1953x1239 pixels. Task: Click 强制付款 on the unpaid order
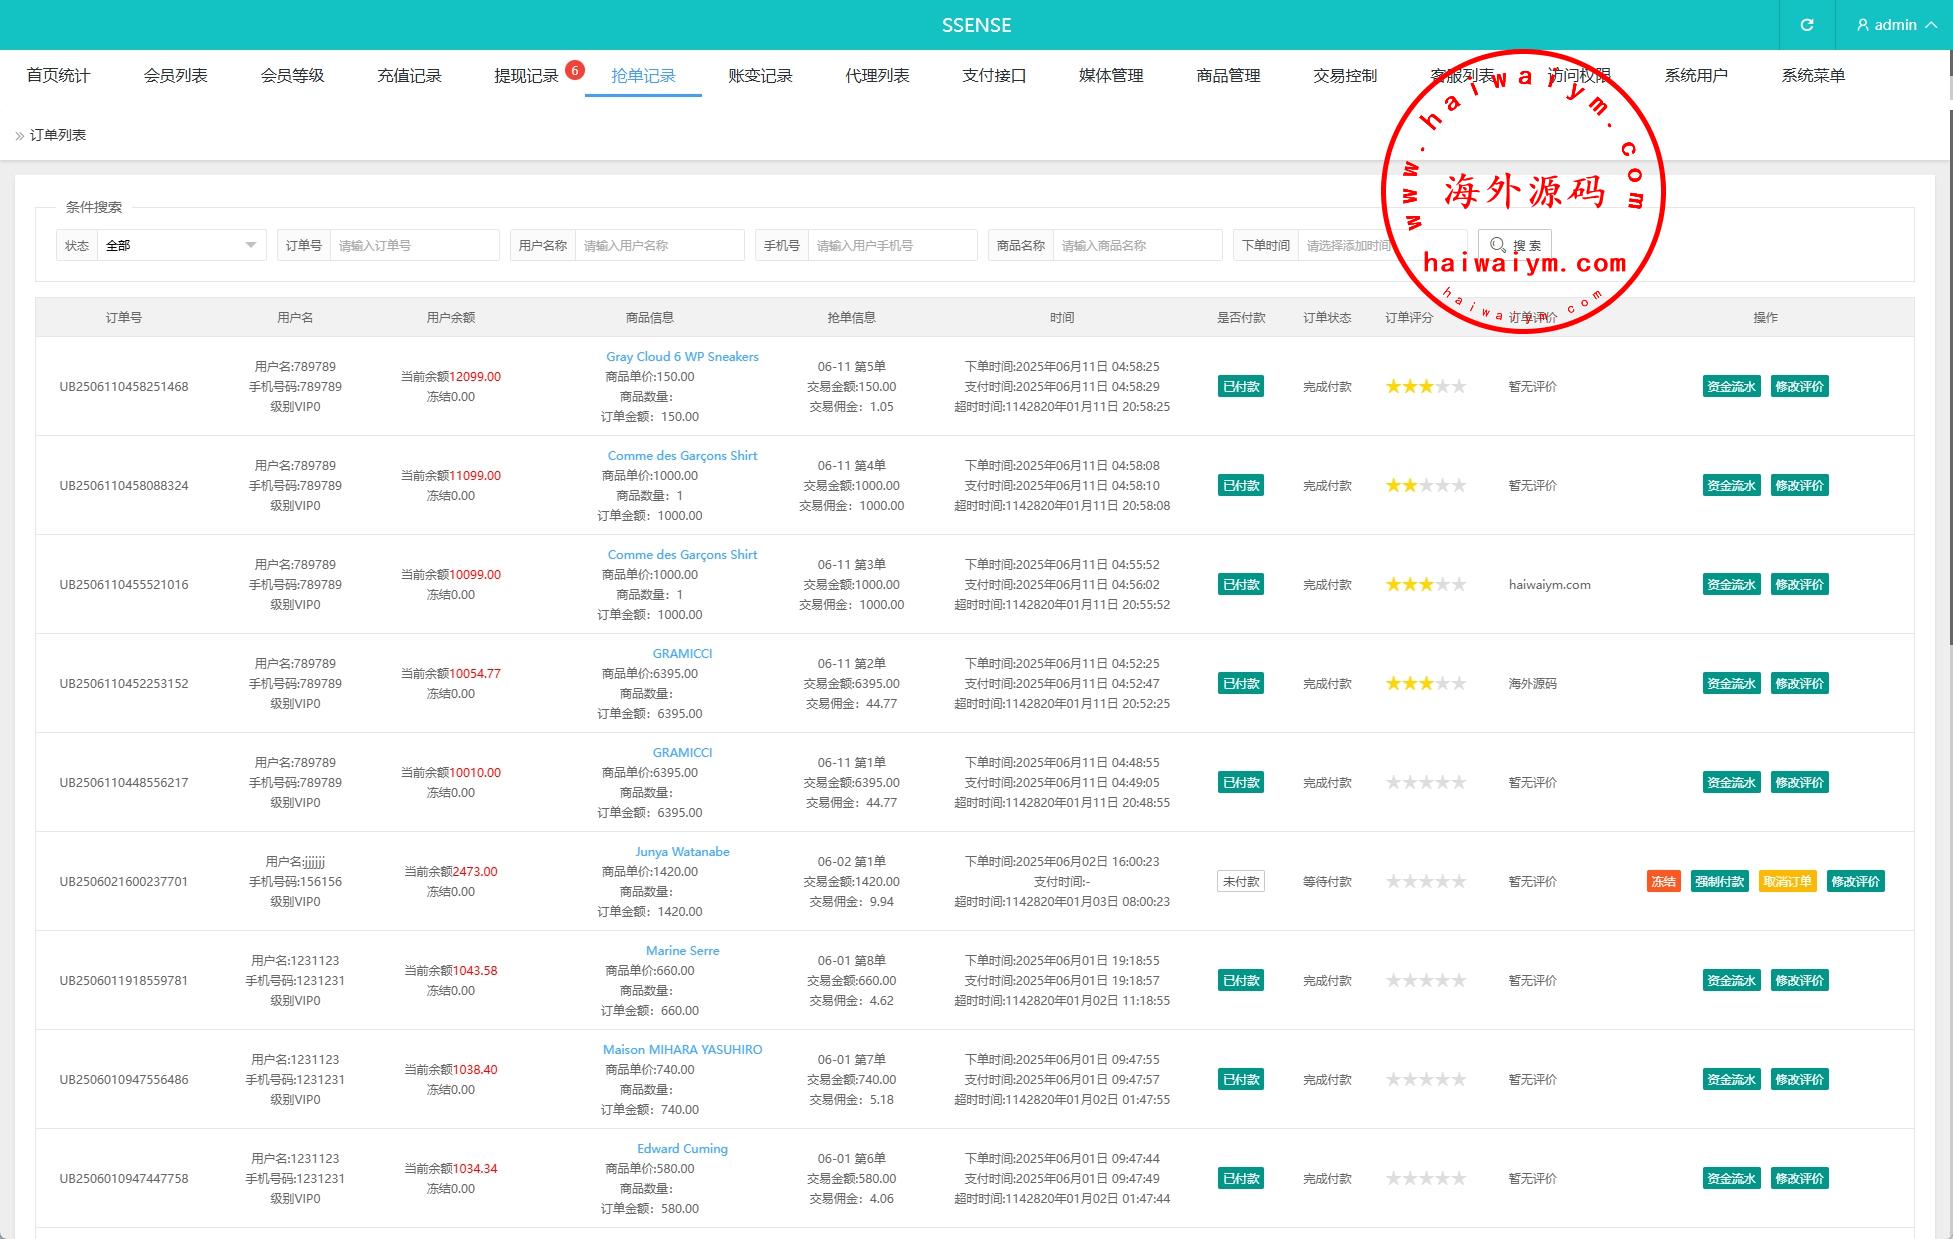(1719, 881)
